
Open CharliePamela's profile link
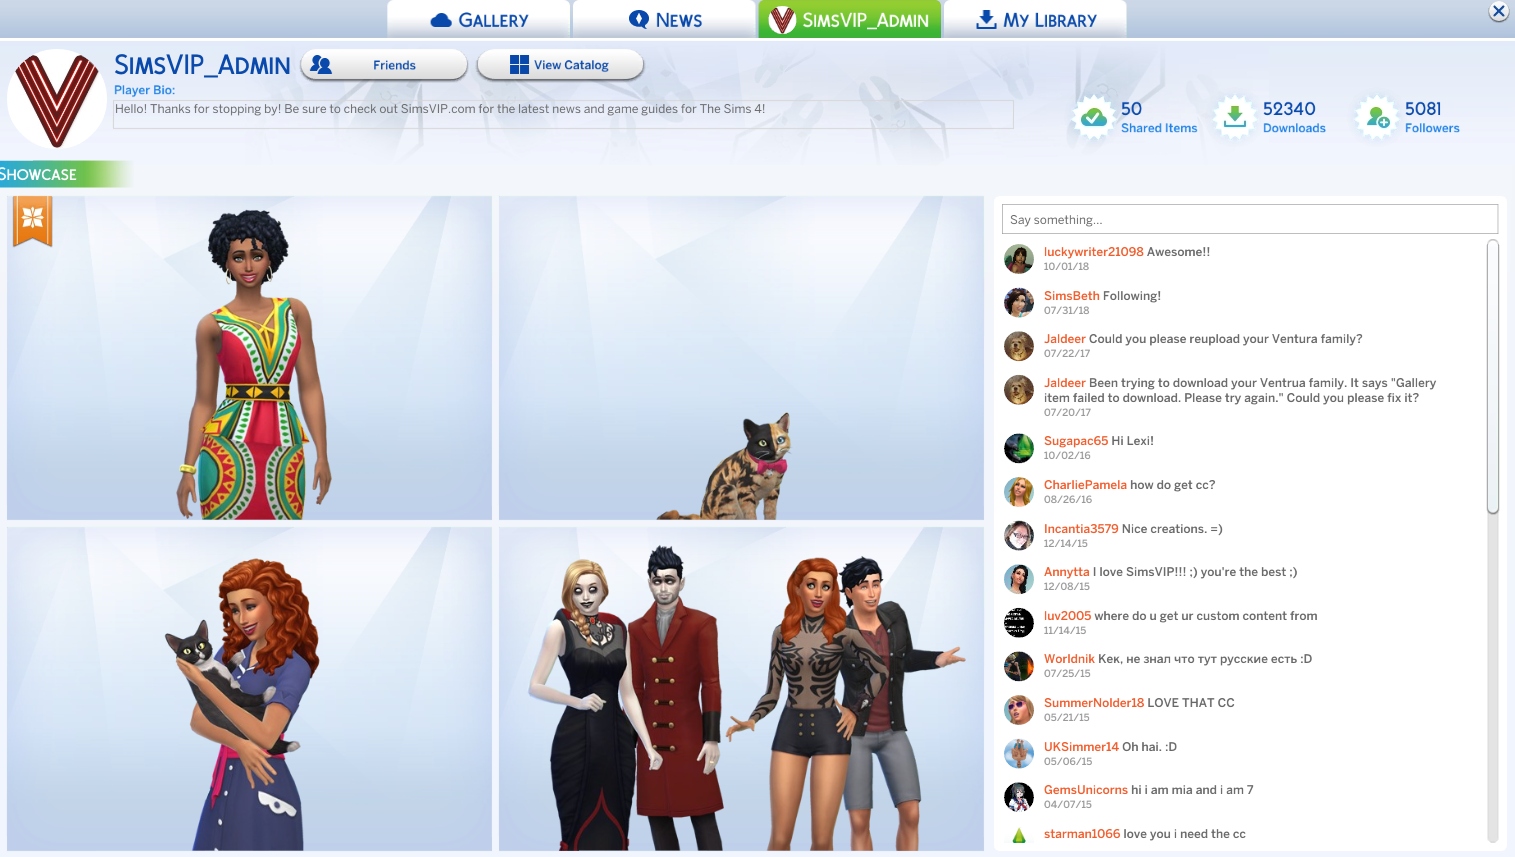click(1085, 485)
